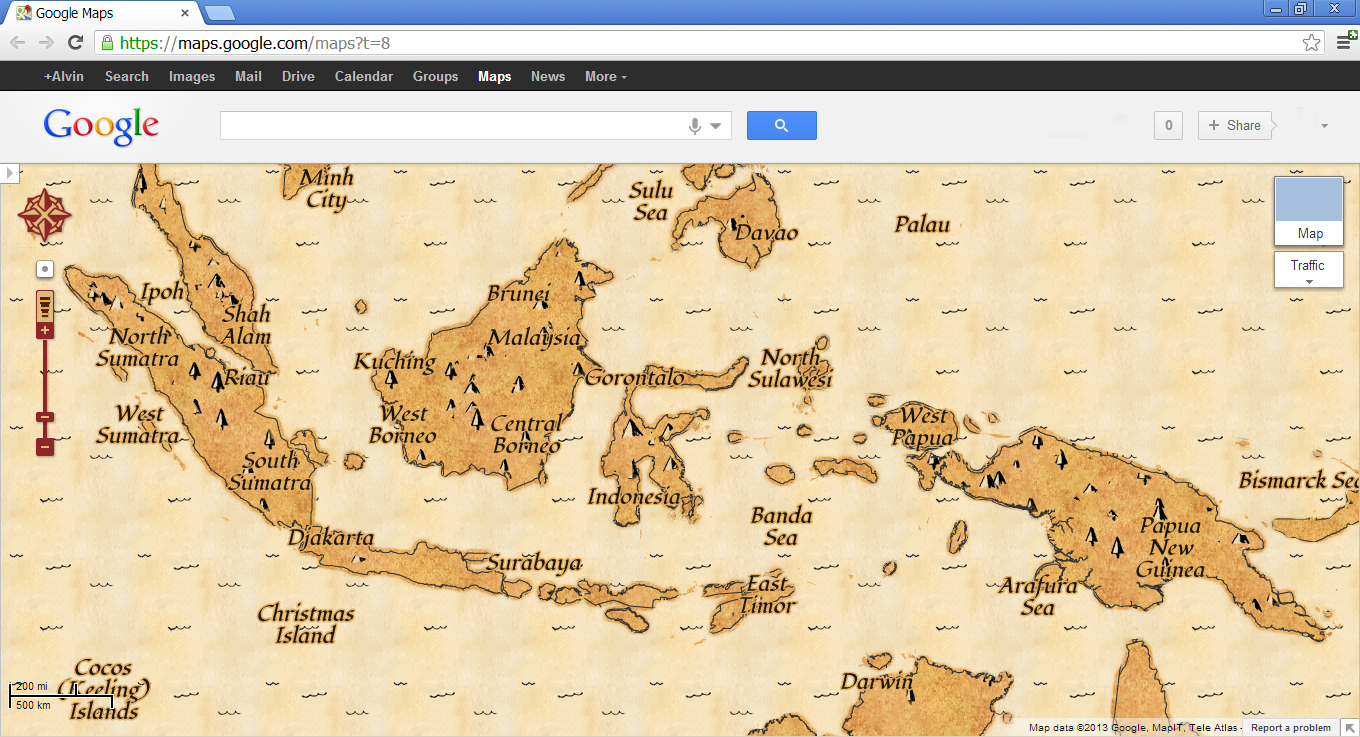Open a new tab button
This screenshot has width=1360, height=737.
click(220, 13)
